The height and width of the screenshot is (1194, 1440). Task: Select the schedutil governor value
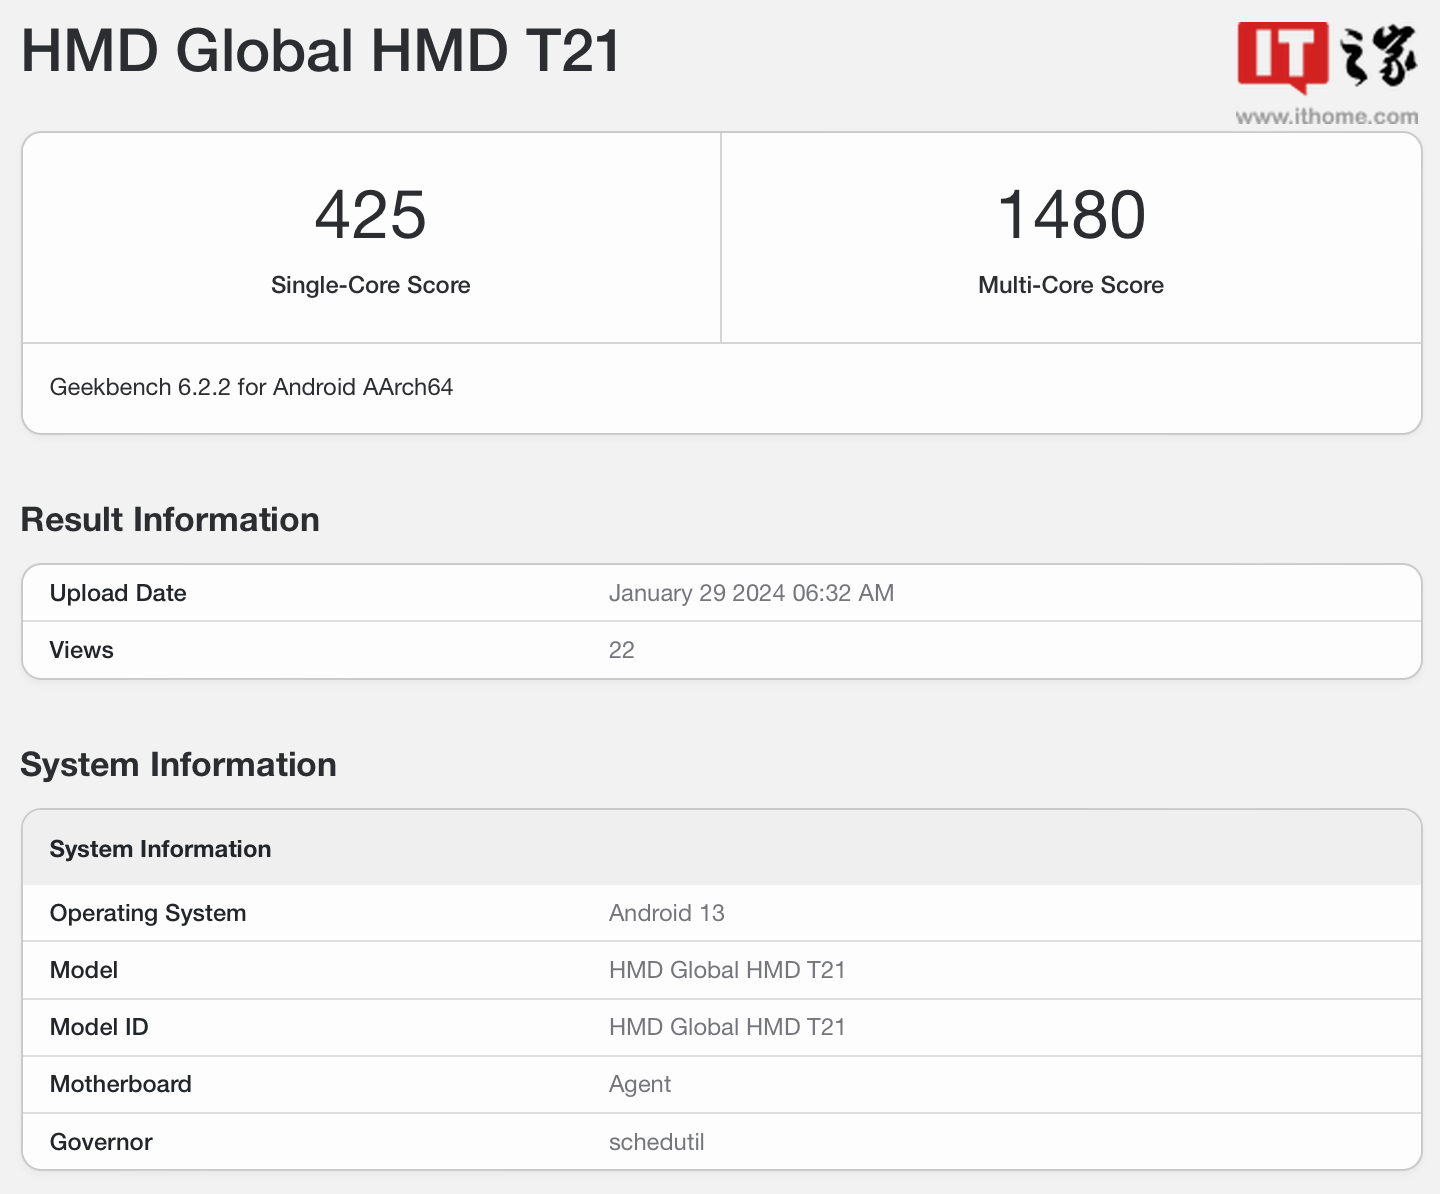coord(657,1142)
